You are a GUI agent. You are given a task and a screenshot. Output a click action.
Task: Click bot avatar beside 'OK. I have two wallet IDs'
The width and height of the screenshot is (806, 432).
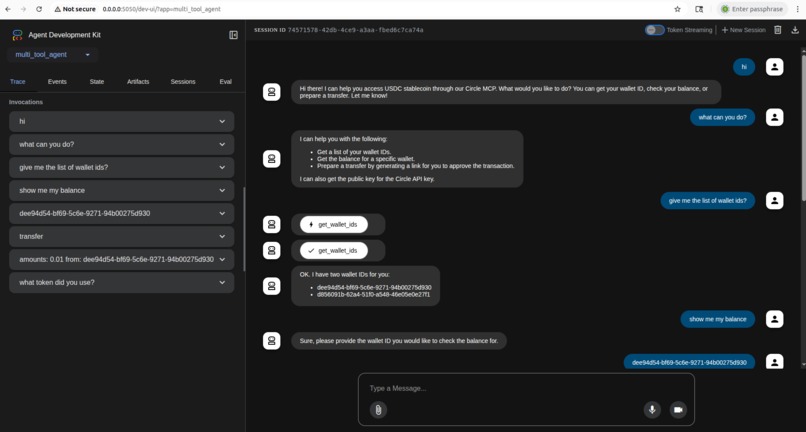[271, 286]
